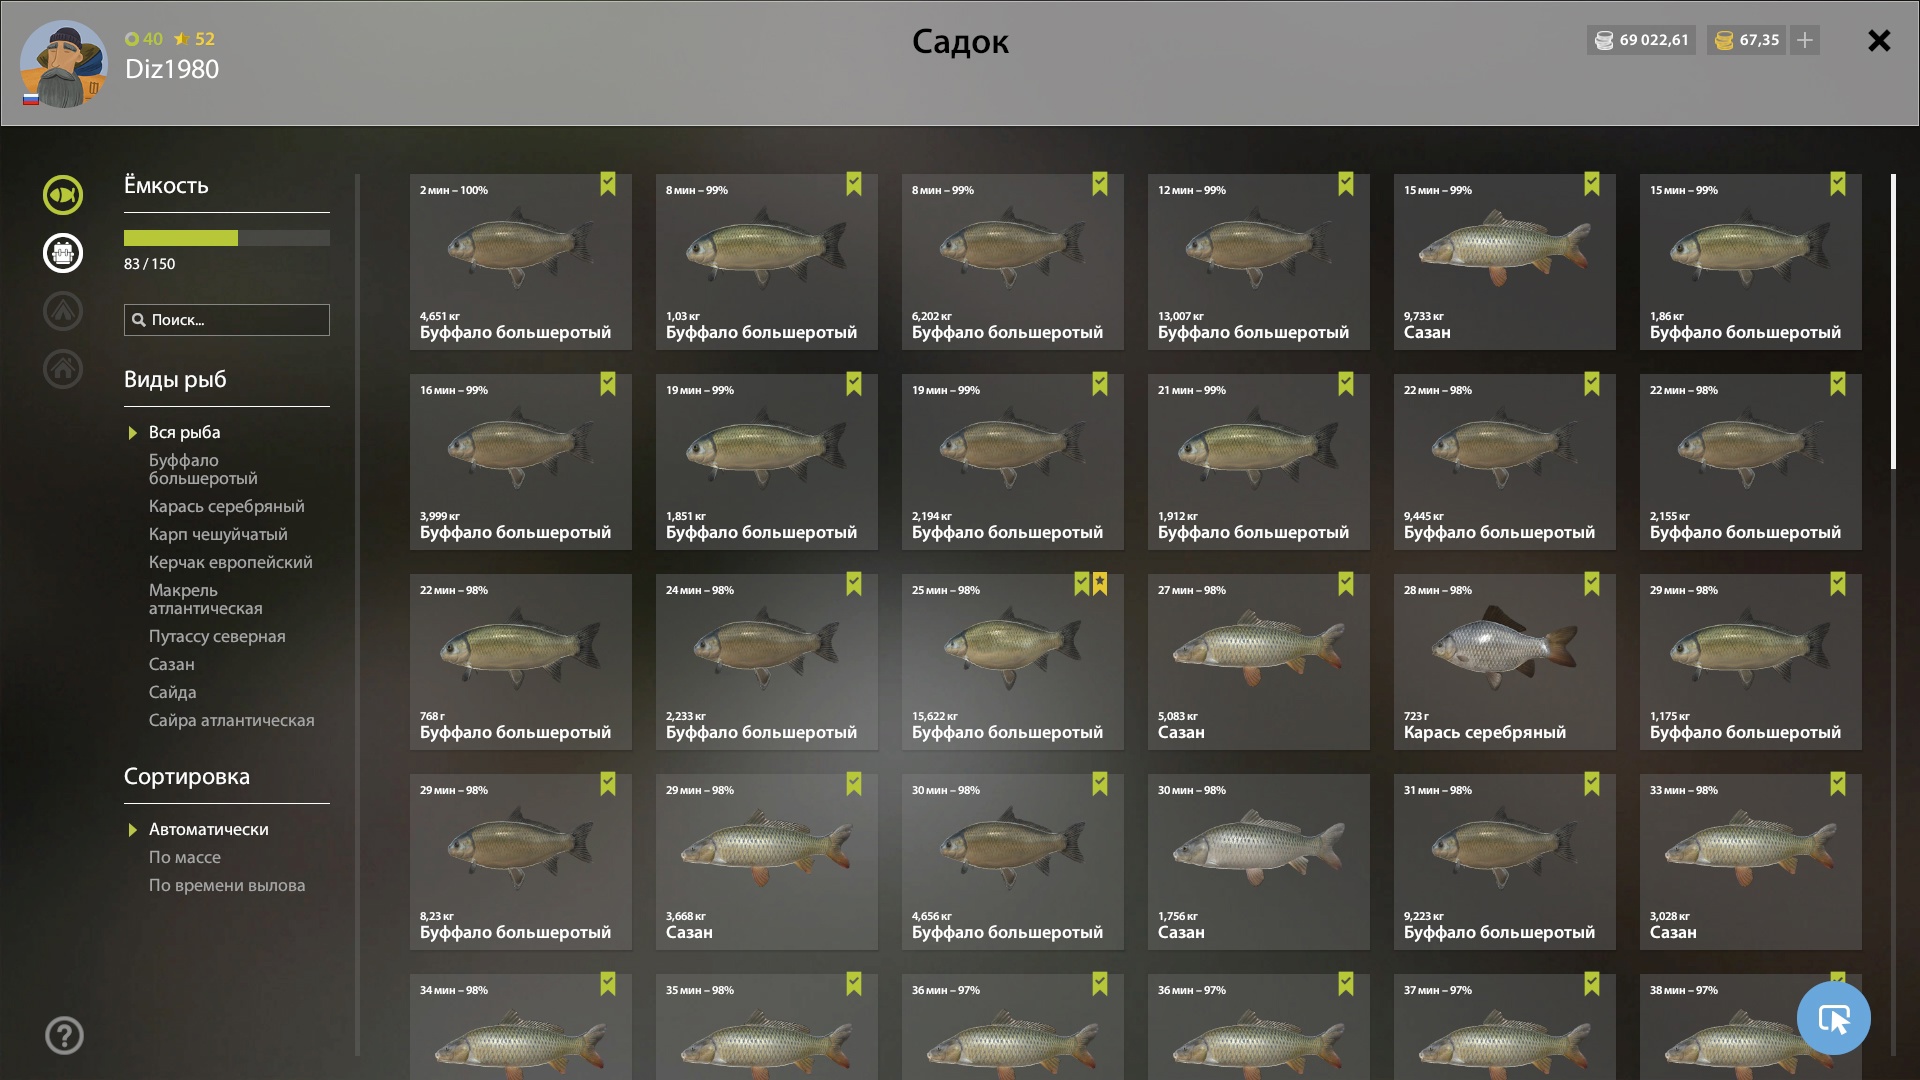
Task: Filter by Карась серебряный species
Action: (x=227, y=506)
